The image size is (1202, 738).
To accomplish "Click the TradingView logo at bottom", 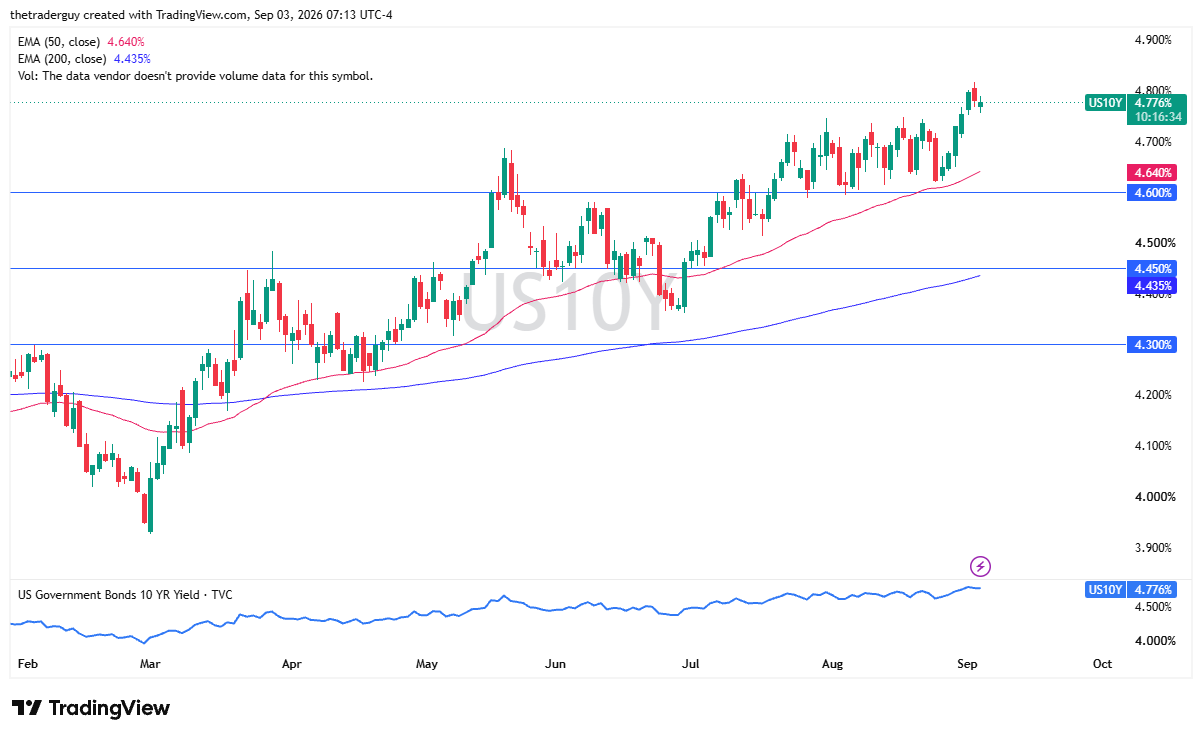I will 91,708.
